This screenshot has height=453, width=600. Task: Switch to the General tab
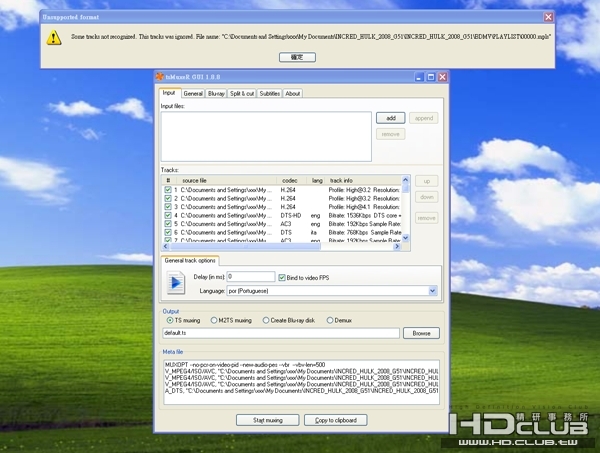[x=193, y=93]
